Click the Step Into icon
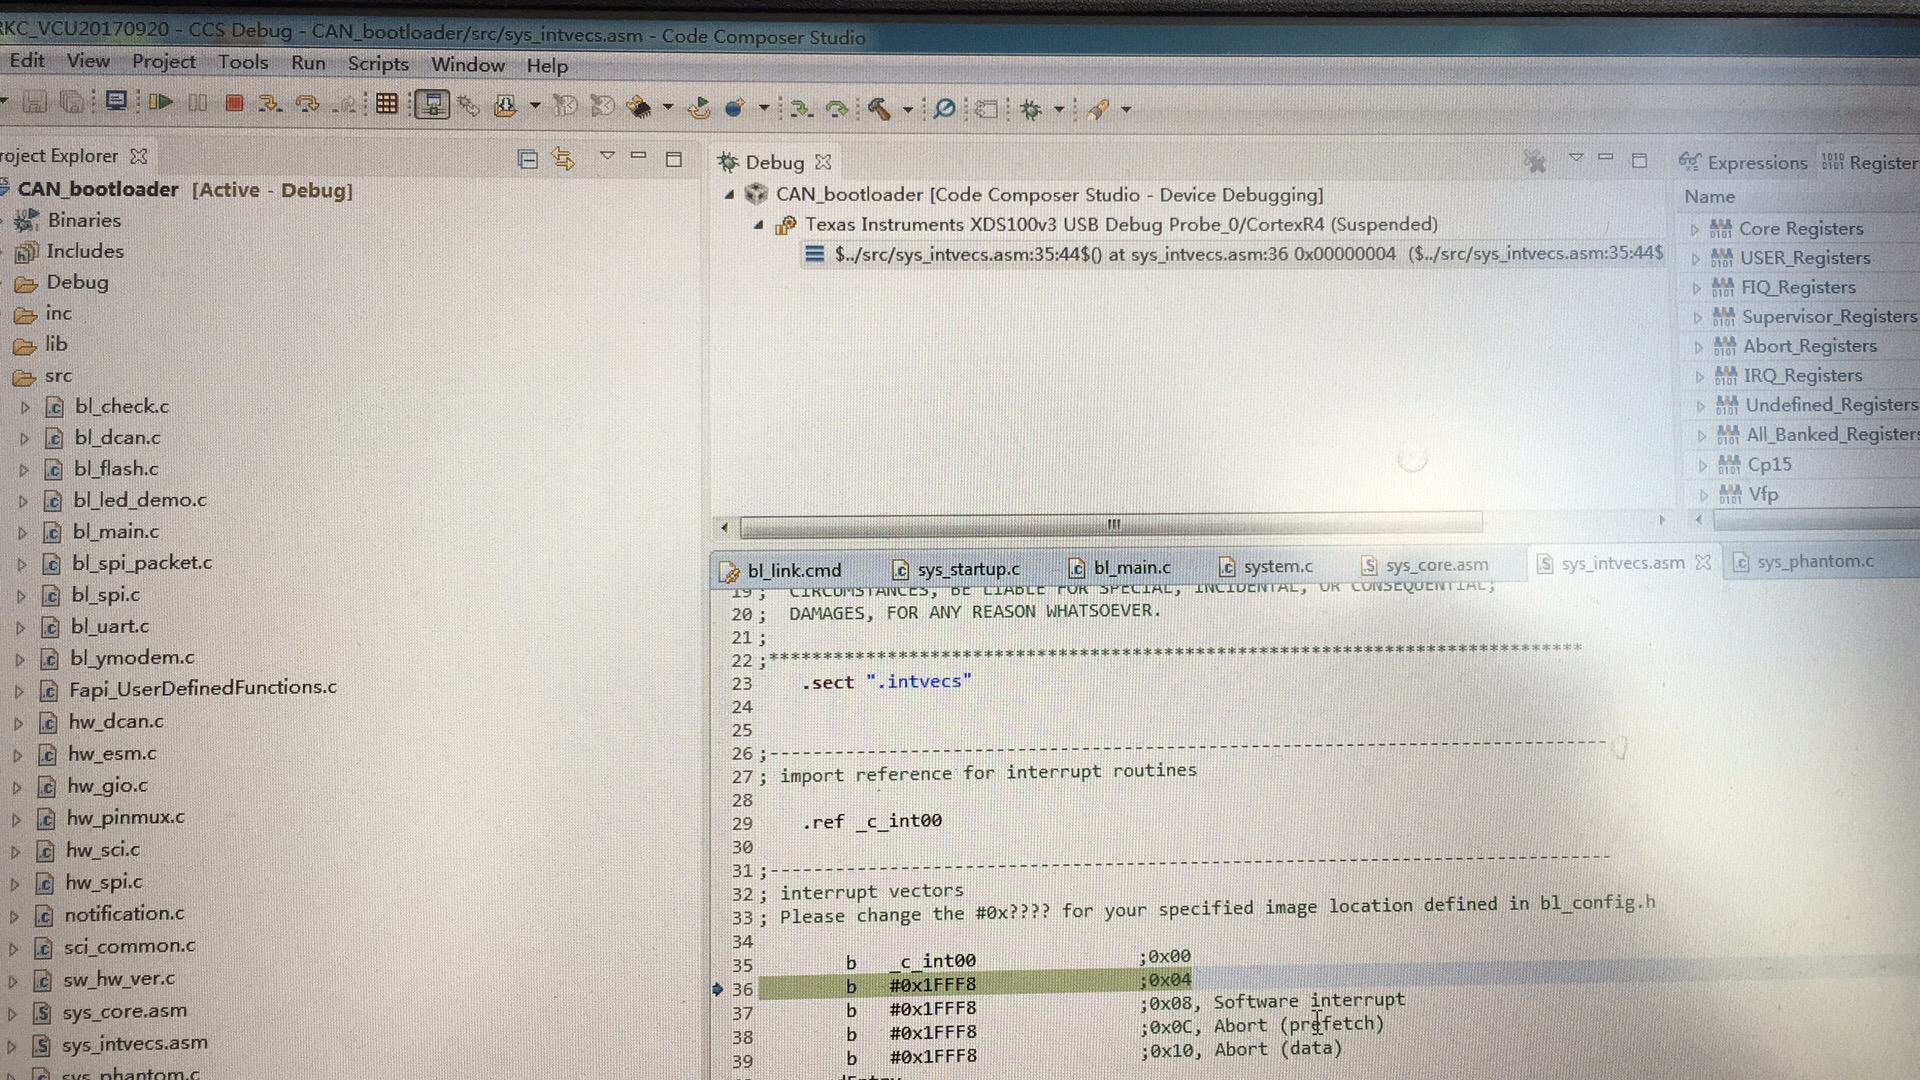Viewport: 1920px width, 1080px height. pos(269,103)
